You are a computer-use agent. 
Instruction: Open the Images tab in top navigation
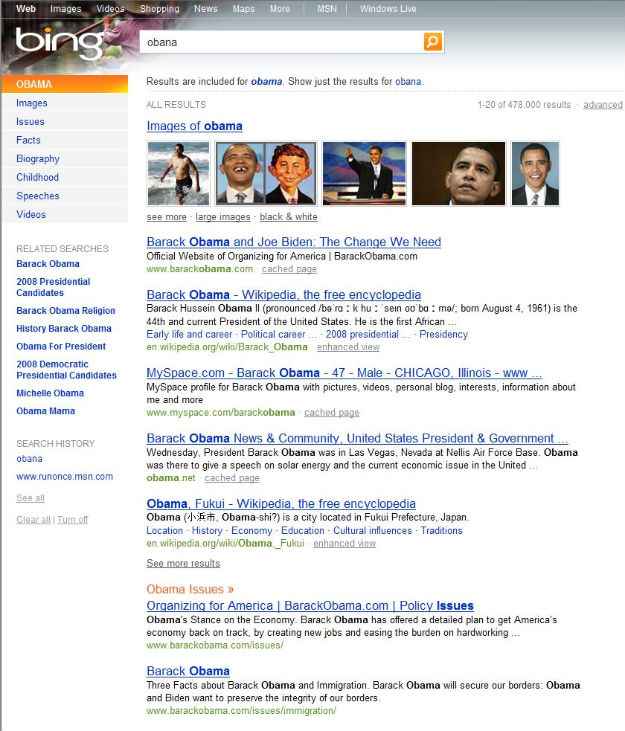point(65,8)
